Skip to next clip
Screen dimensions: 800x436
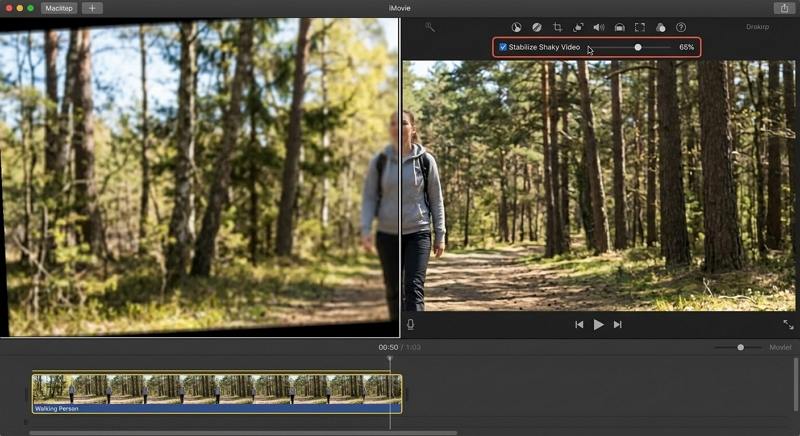click(x=618, y=324)
